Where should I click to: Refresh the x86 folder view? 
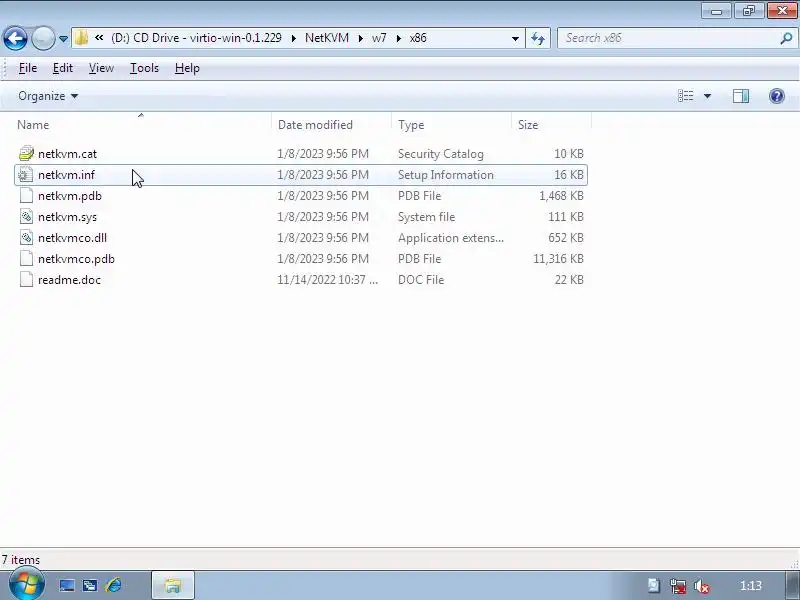click(538, 38)
